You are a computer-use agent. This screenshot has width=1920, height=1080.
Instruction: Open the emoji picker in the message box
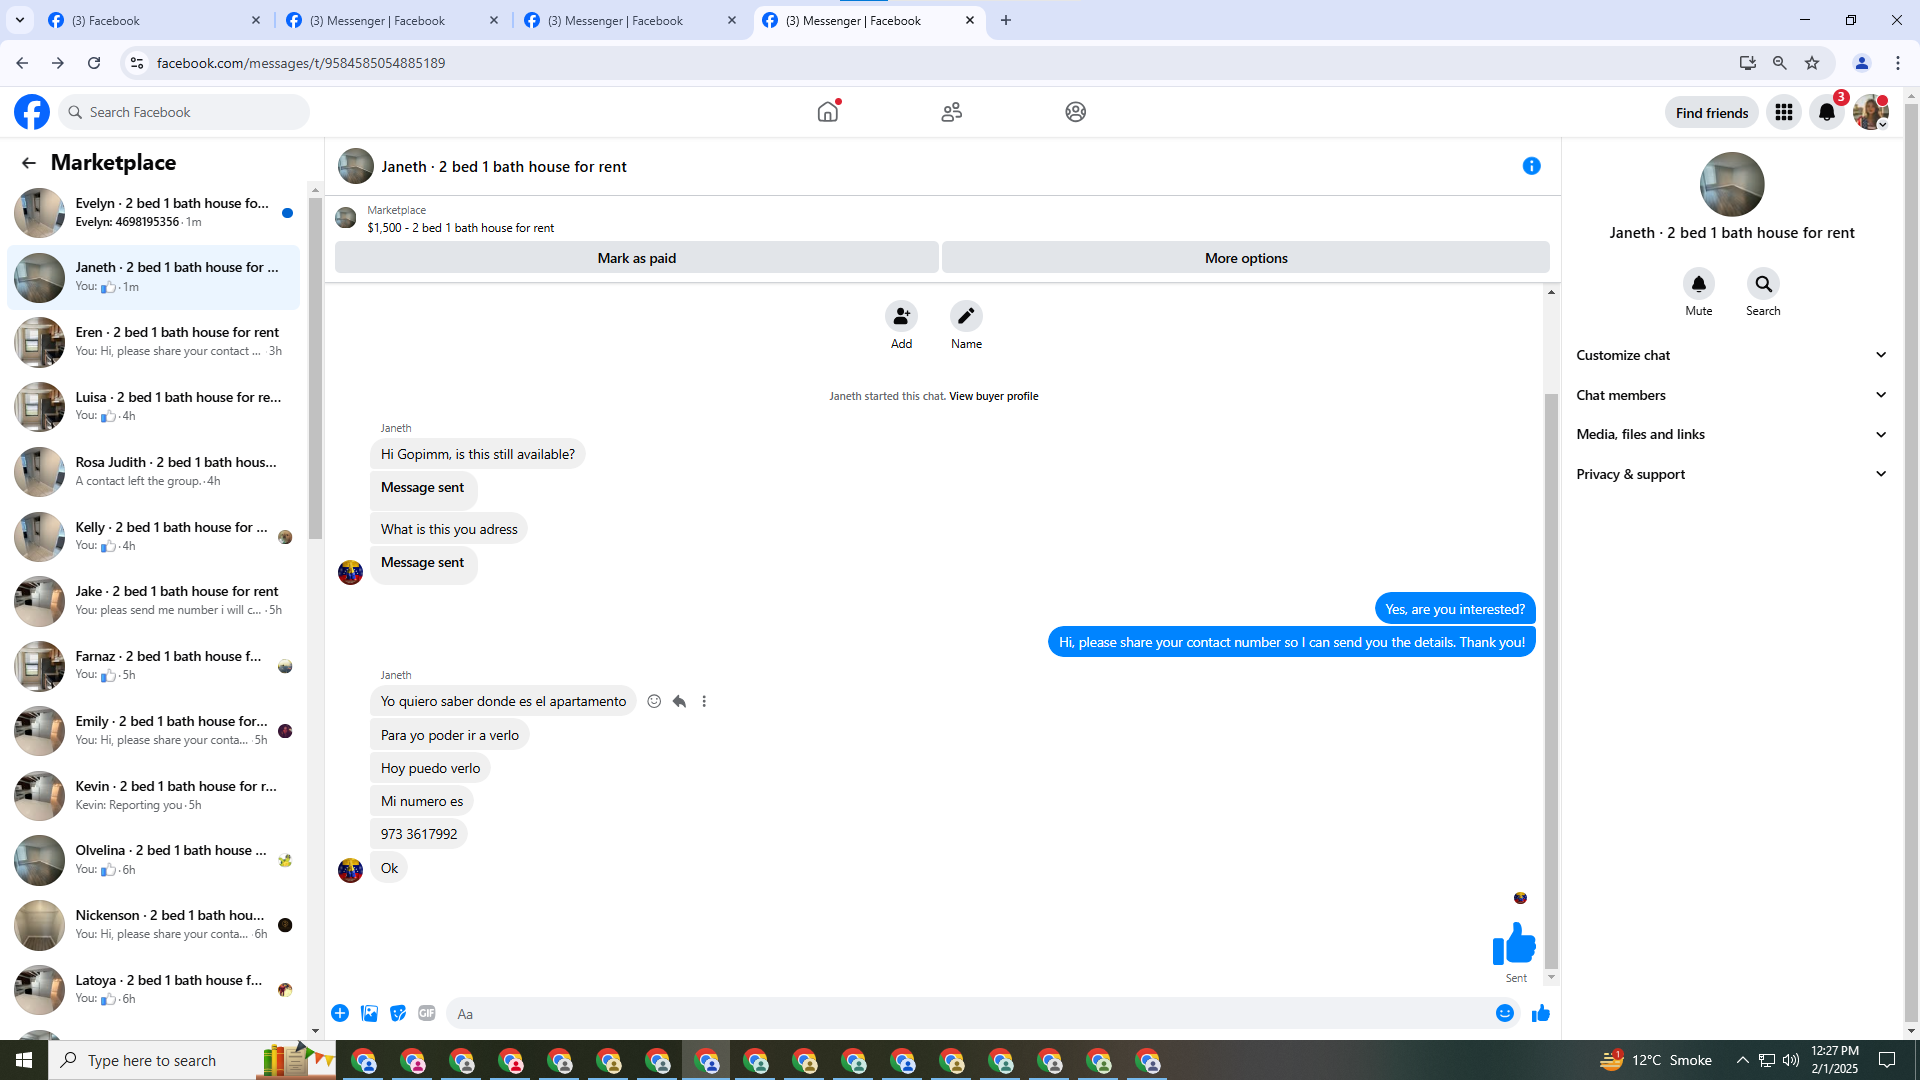(1504, 1013)
